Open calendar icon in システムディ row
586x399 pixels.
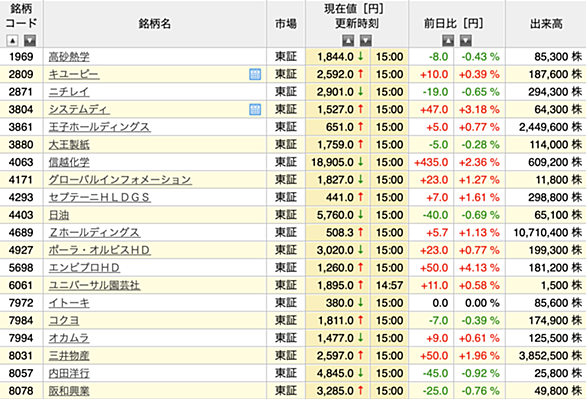[x=255, y=109]
